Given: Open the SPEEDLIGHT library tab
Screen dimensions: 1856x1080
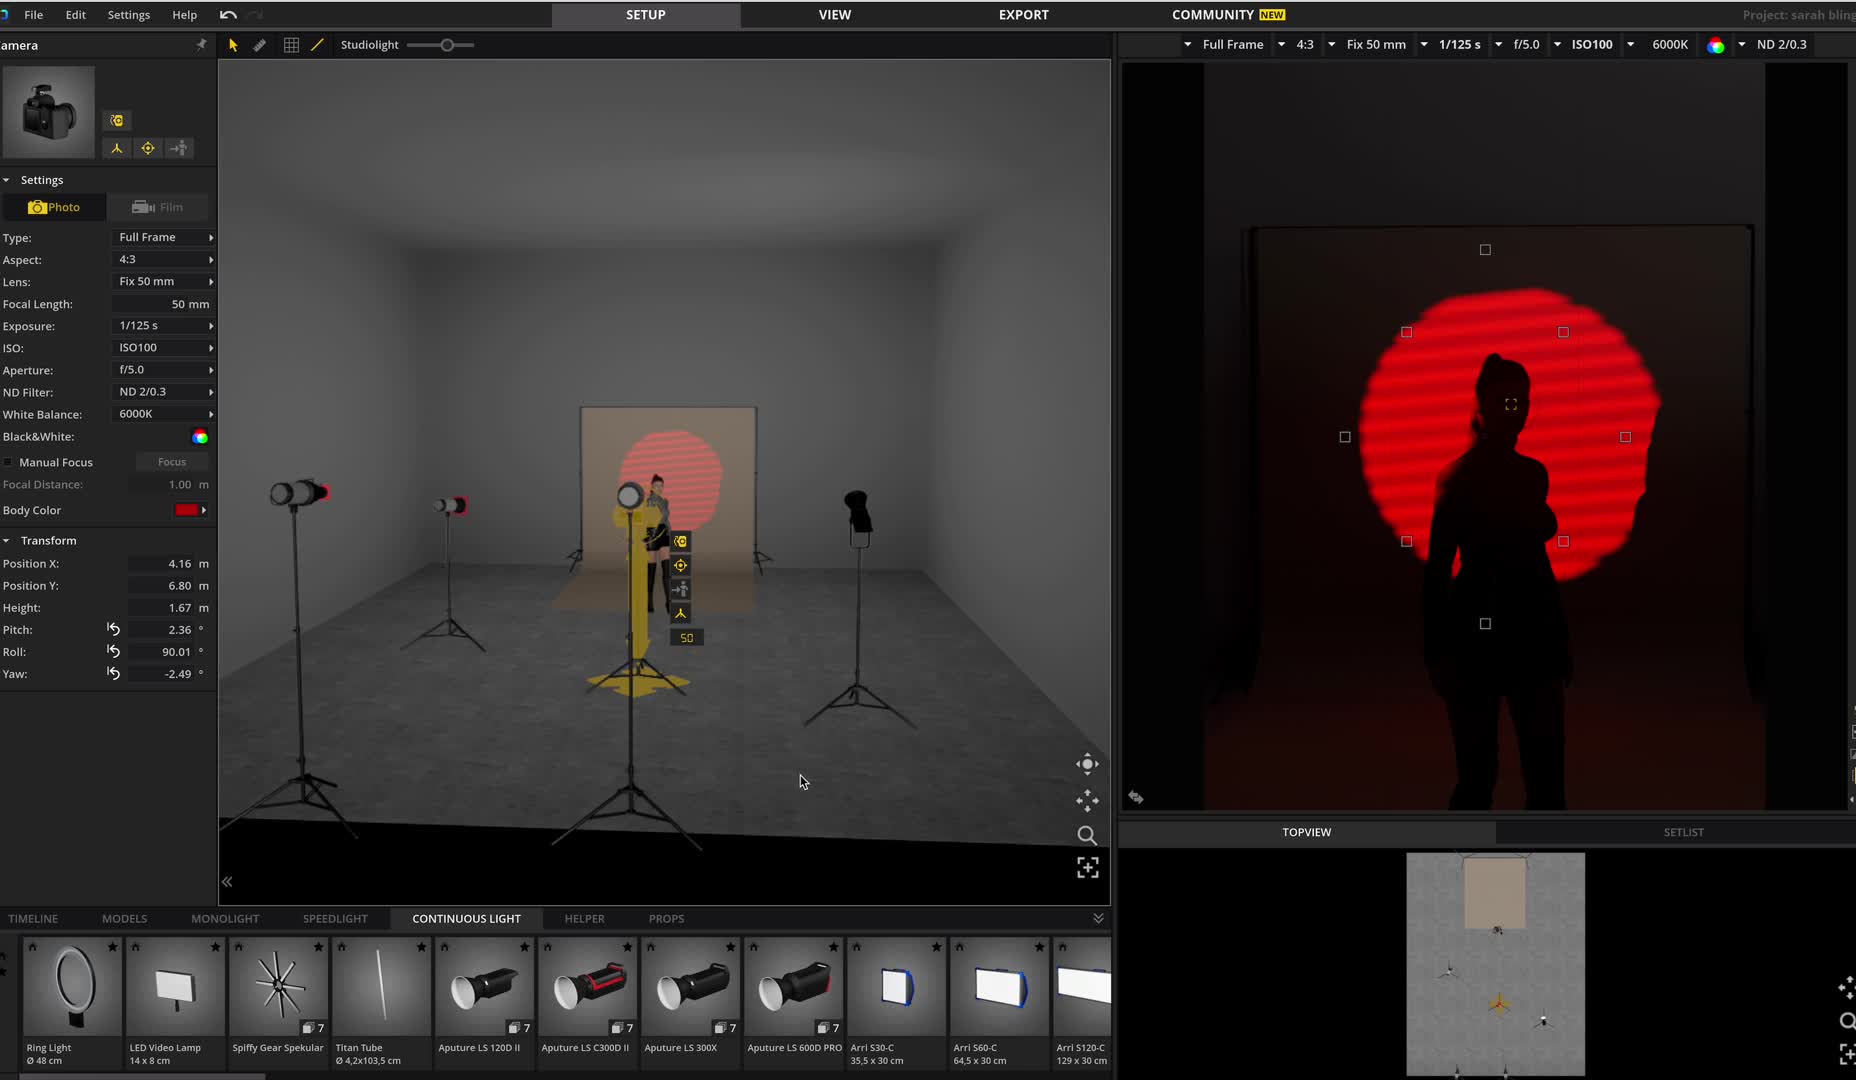Looking at the screenshot, I should [335, 918].
